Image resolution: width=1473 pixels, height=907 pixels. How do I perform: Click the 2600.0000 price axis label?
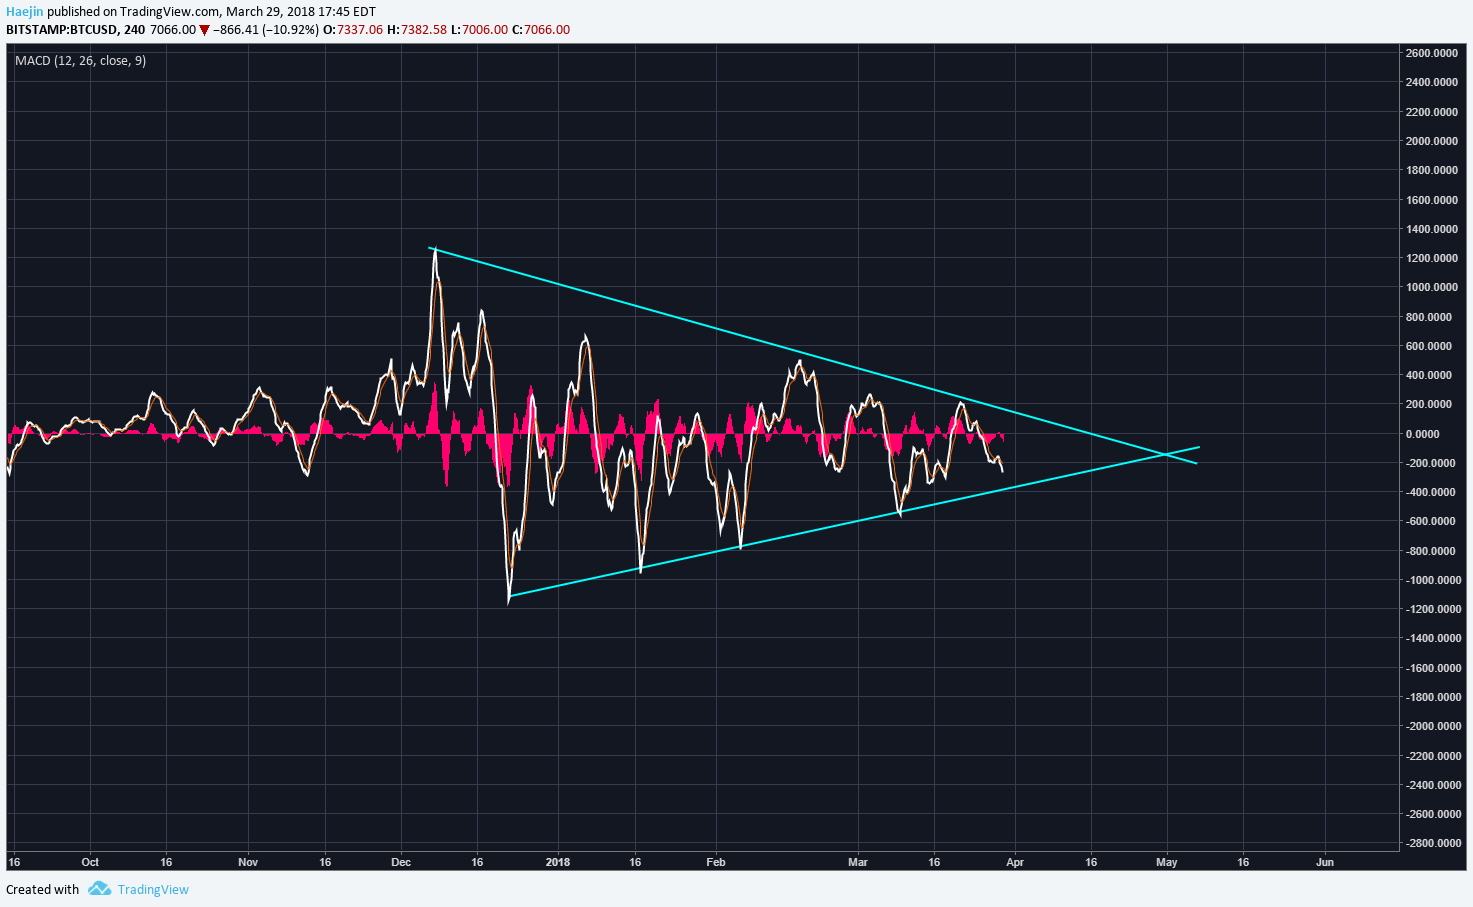(1431, 53)
